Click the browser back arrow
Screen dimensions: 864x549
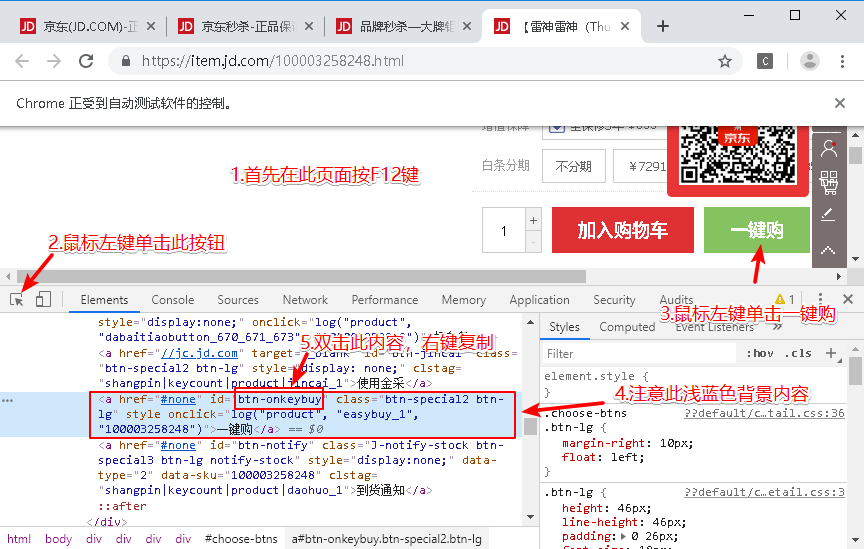(x=22, y=61)
